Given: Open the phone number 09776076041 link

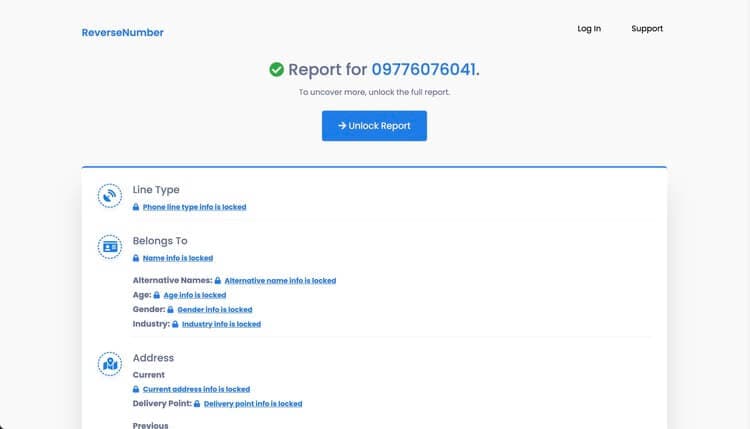Looking at the screenshot, I should point(424,69).
